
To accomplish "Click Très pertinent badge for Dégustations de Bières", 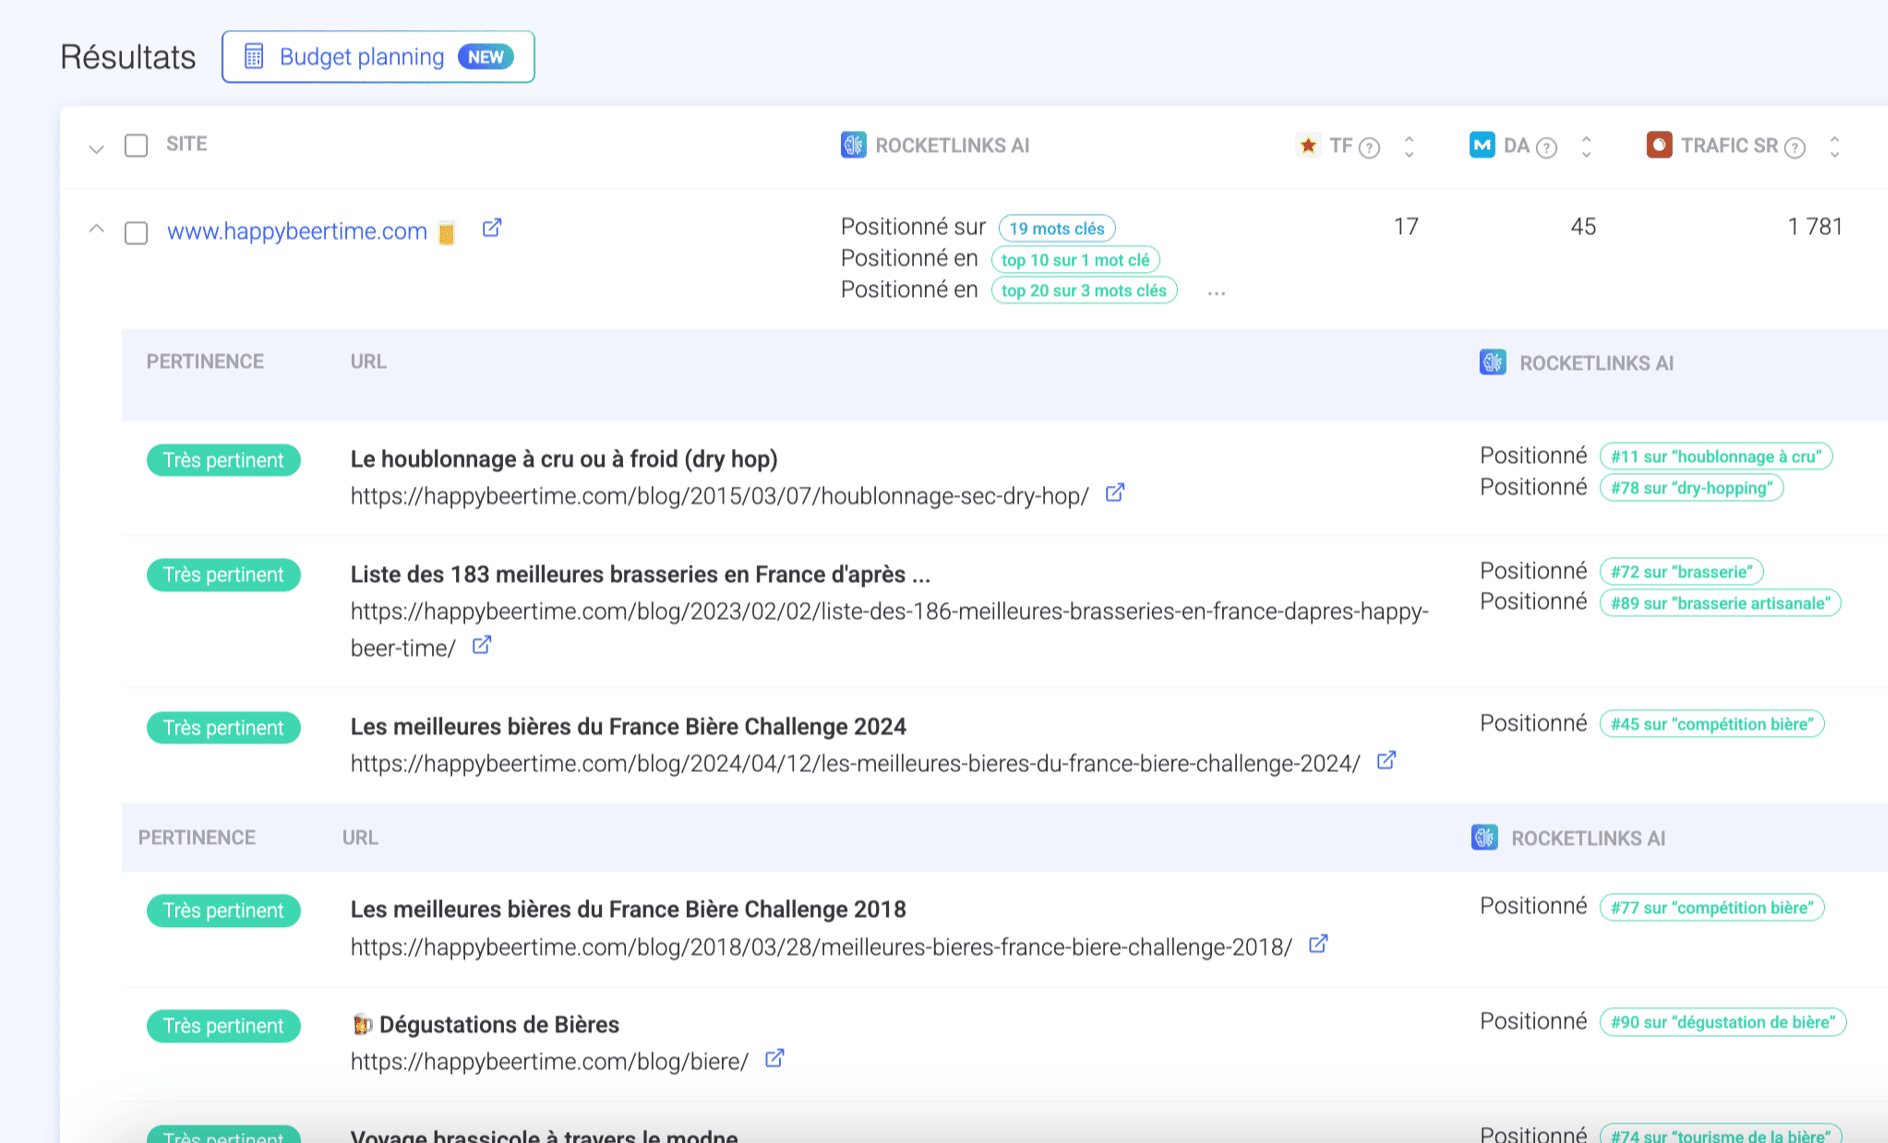I will point(224,1026).
